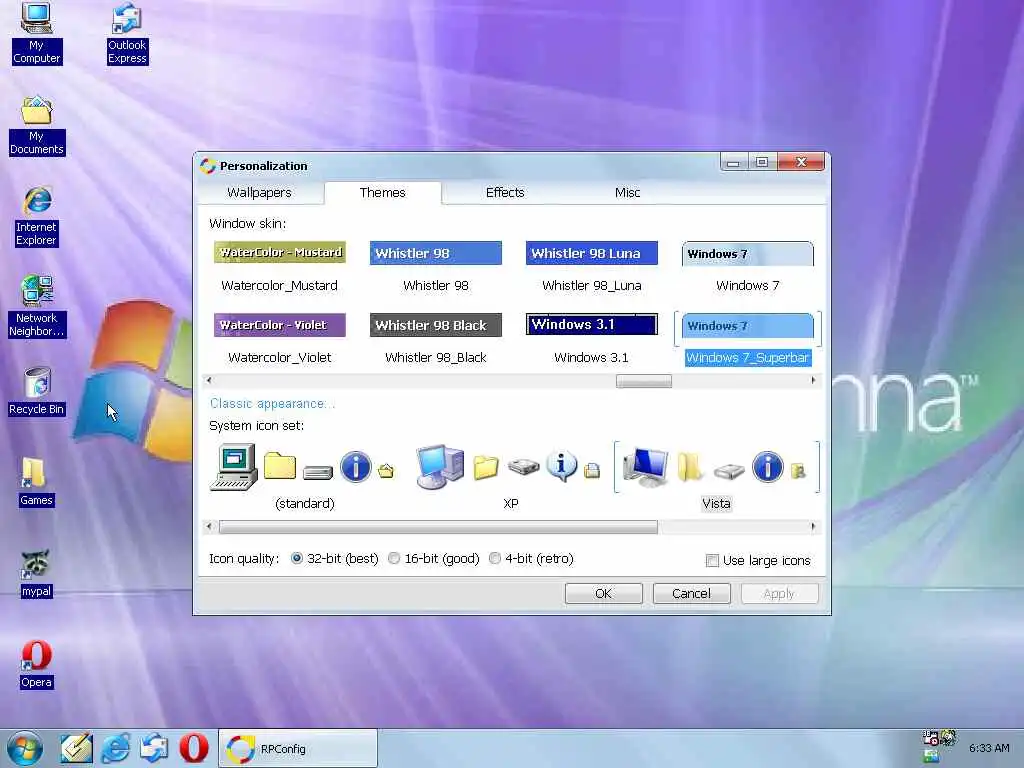Choose Windows 3.1 skin preview
The width and height of the screenshot is (1024, 768).
coord(592,325)
